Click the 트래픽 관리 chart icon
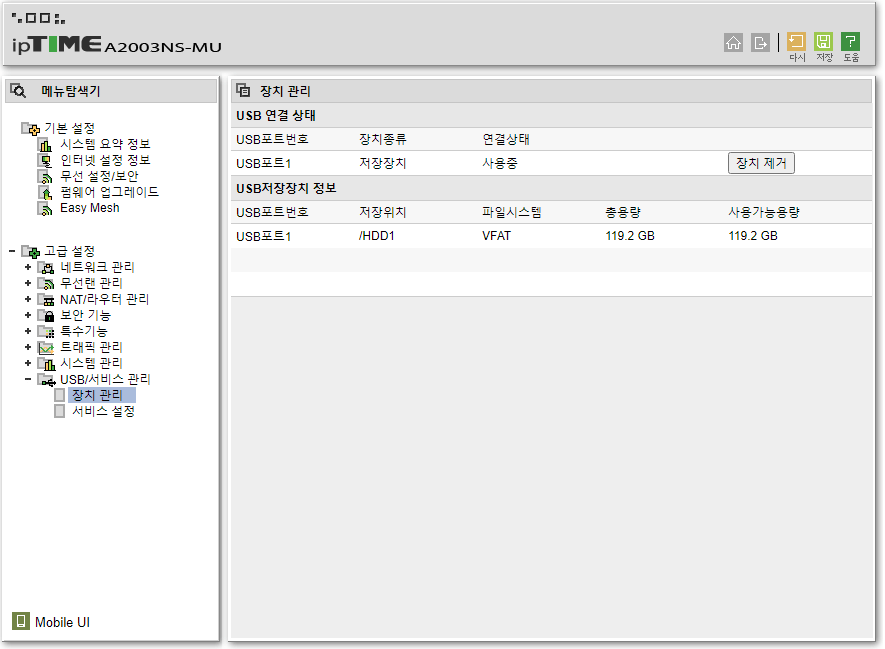Viewport: 885px width, 649px height. [46, 348]
